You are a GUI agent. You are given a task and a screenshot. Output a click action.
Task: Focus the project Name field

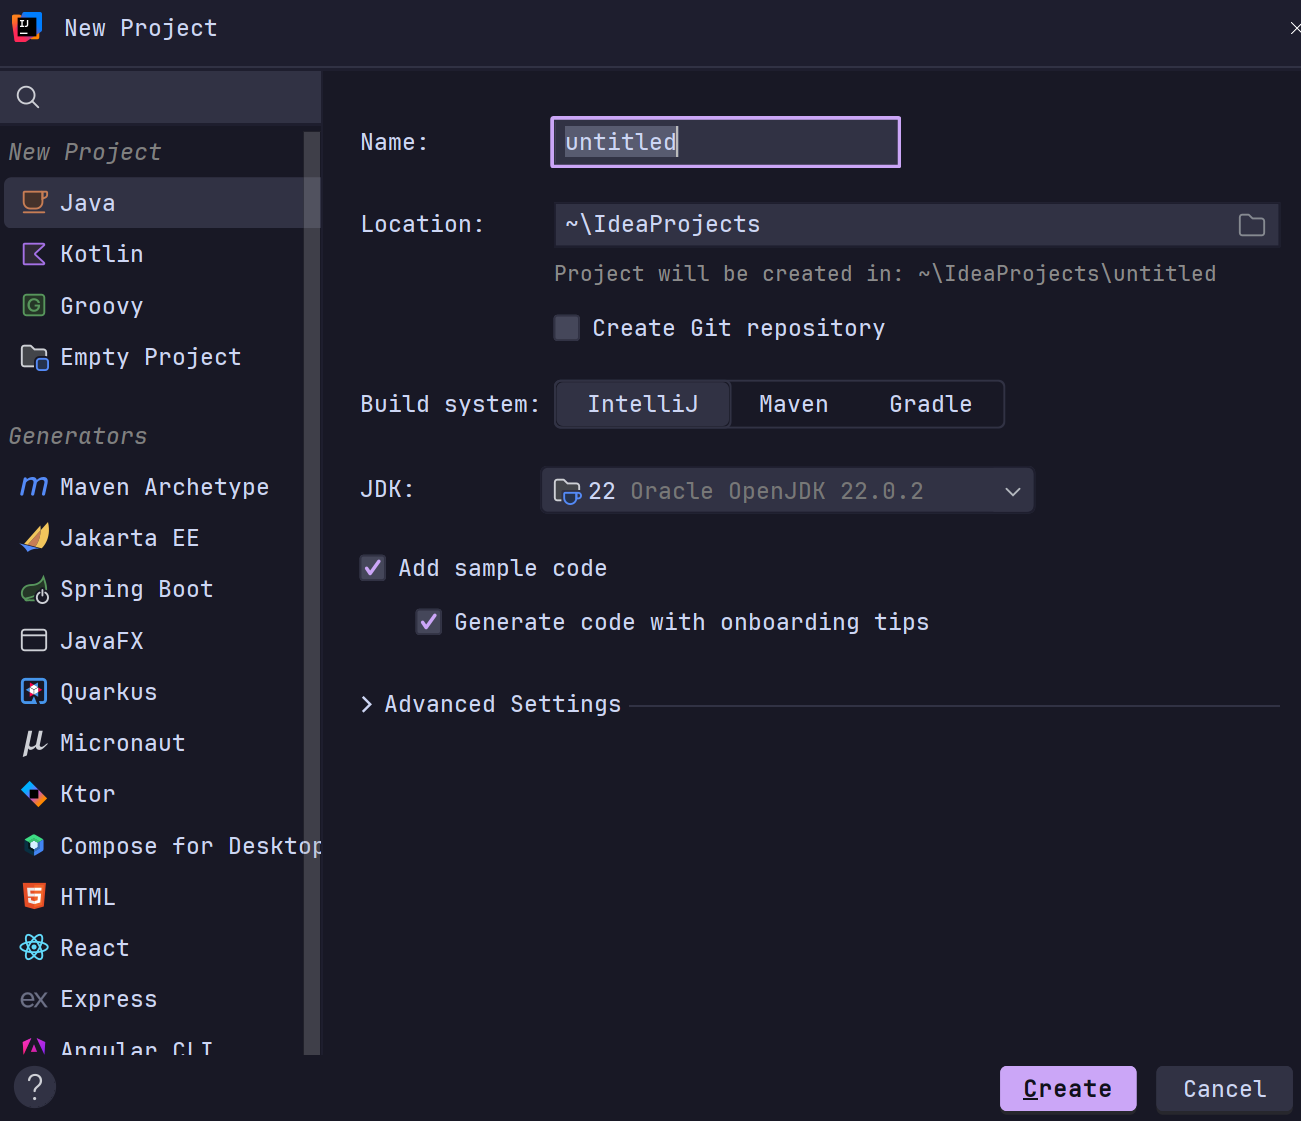click(x=726, y=142)
